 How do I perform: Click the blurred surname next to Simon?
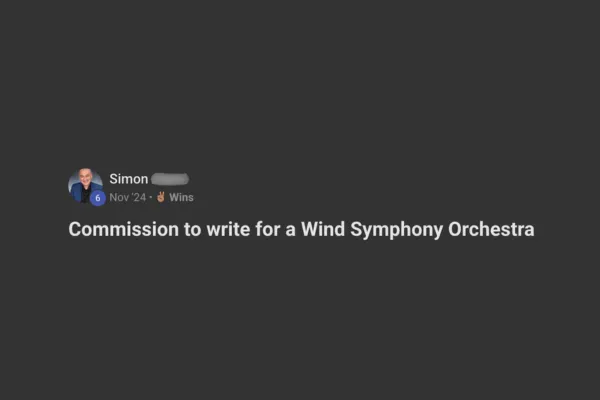(170, 179)
